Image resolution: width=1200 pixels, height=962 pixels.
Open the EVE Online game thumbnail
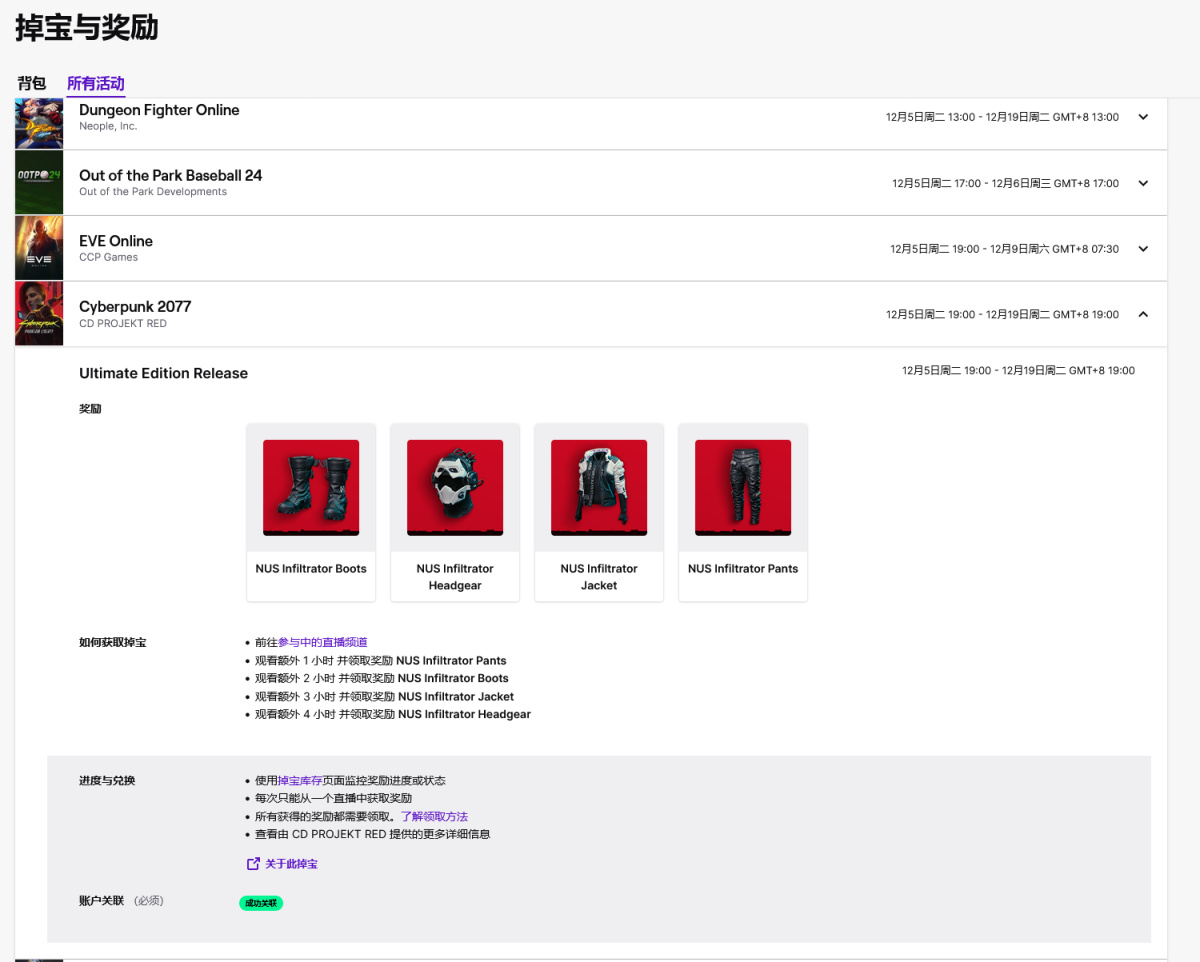pos(39,248)
